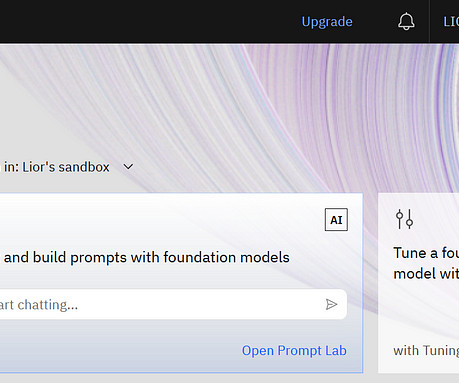
Task: Click the tuning sliders icon
Action: click(x=404, y=219)
